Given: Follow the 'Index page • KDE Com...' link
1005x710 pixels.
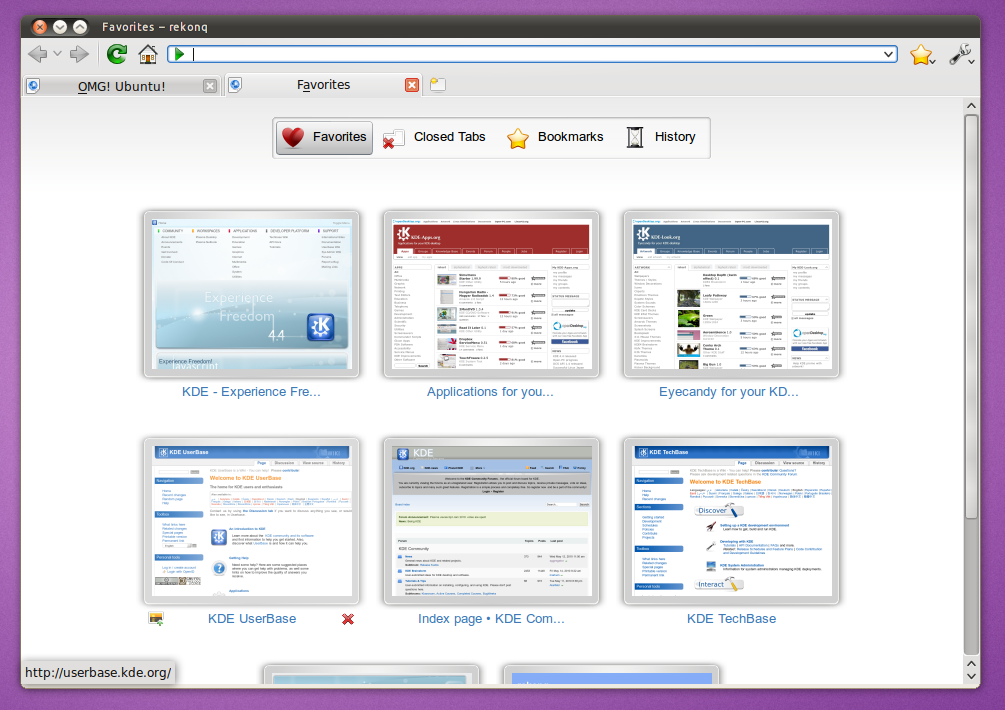Looking at the screenshot, I should [492, 618].
